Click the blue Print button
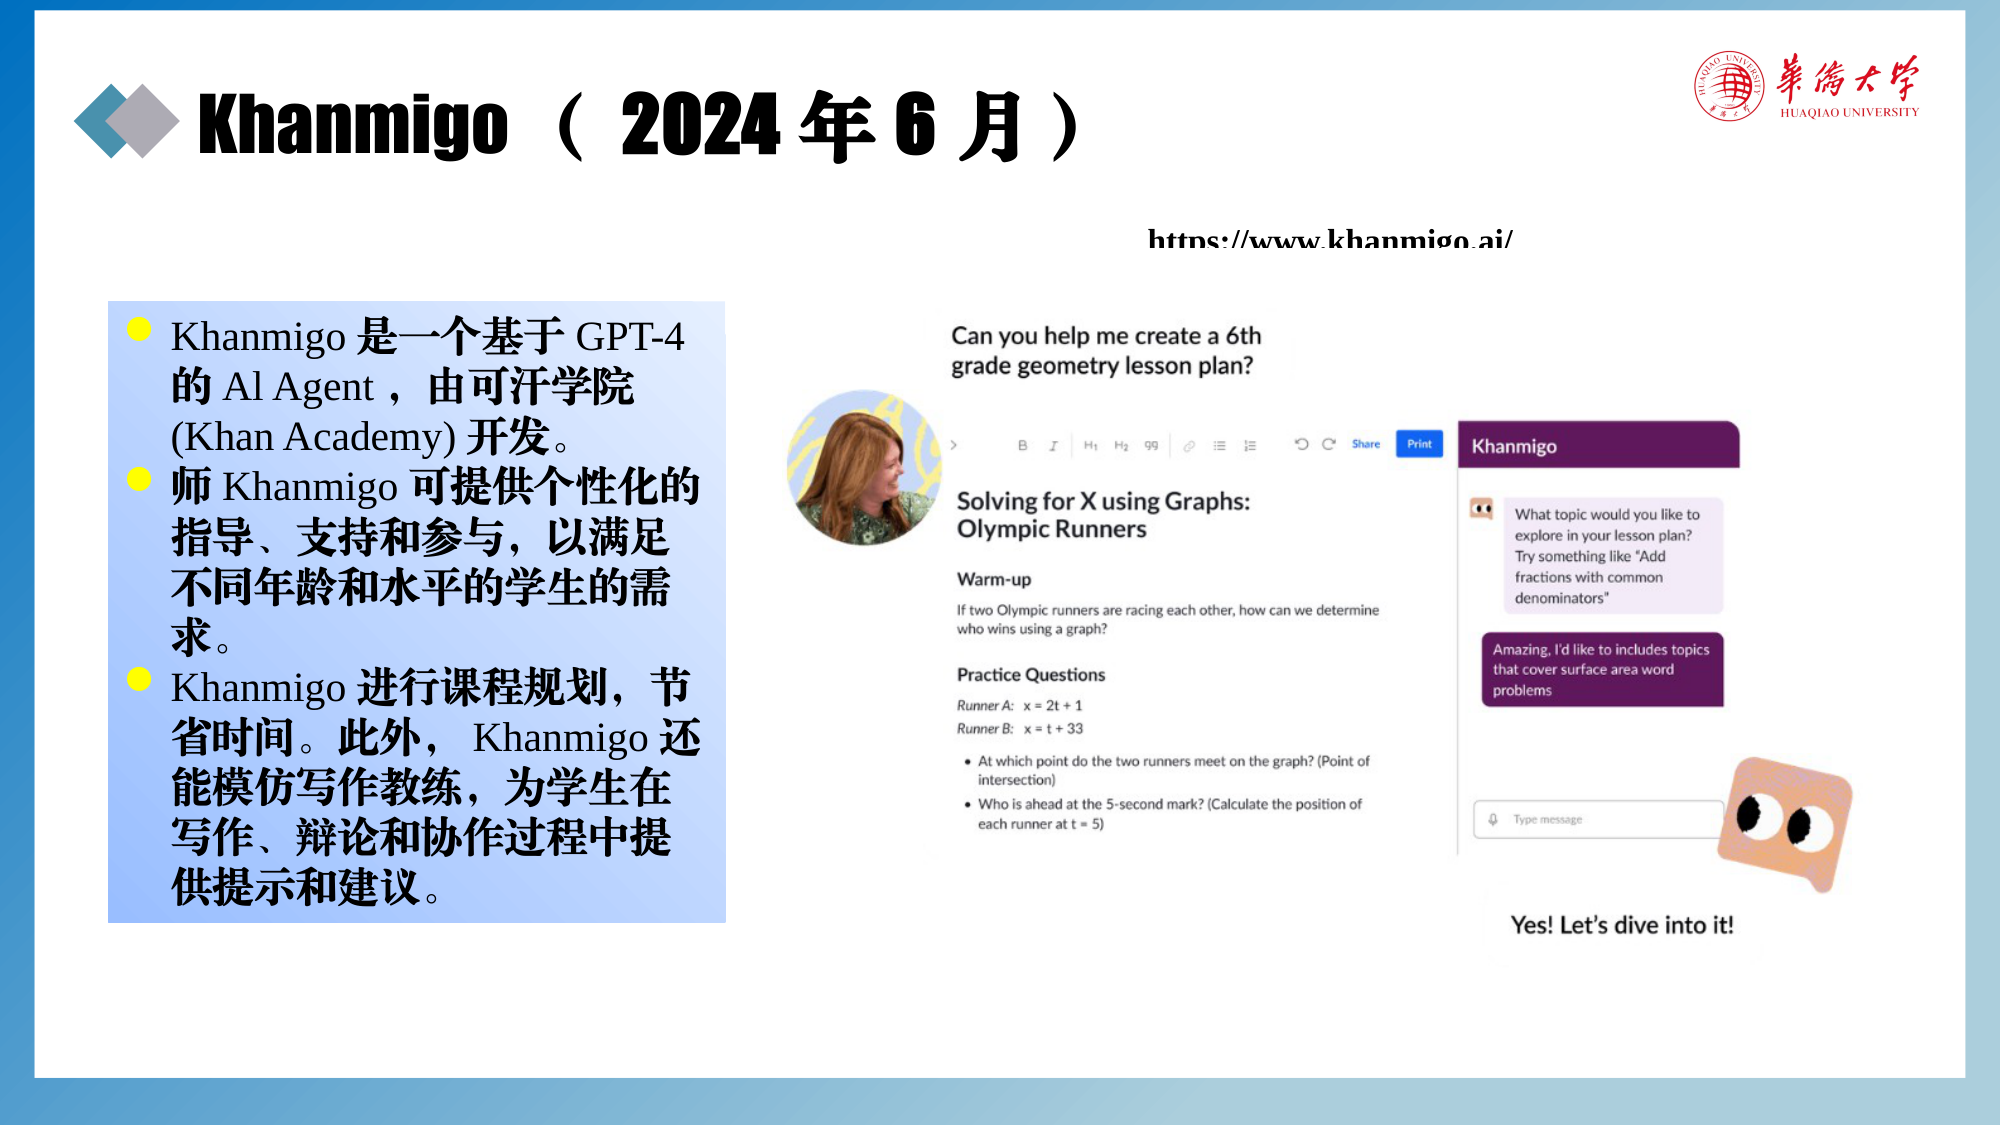The height and width of the screenshot is (1125, 2001). click(x=1419, y=444)
